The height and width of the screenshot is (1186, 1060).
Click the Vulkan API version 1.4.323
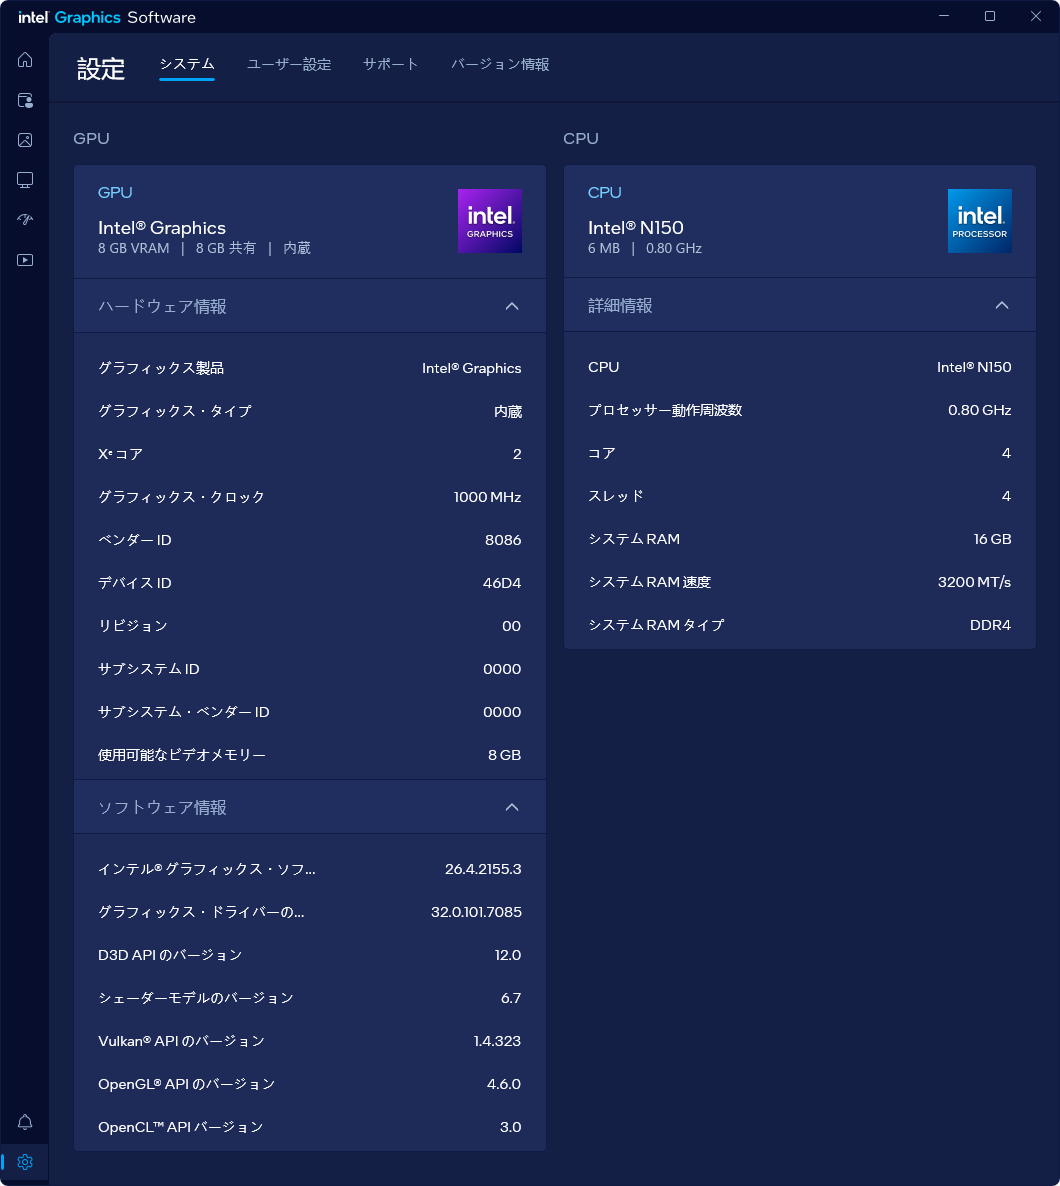(x=497, y=1042)
